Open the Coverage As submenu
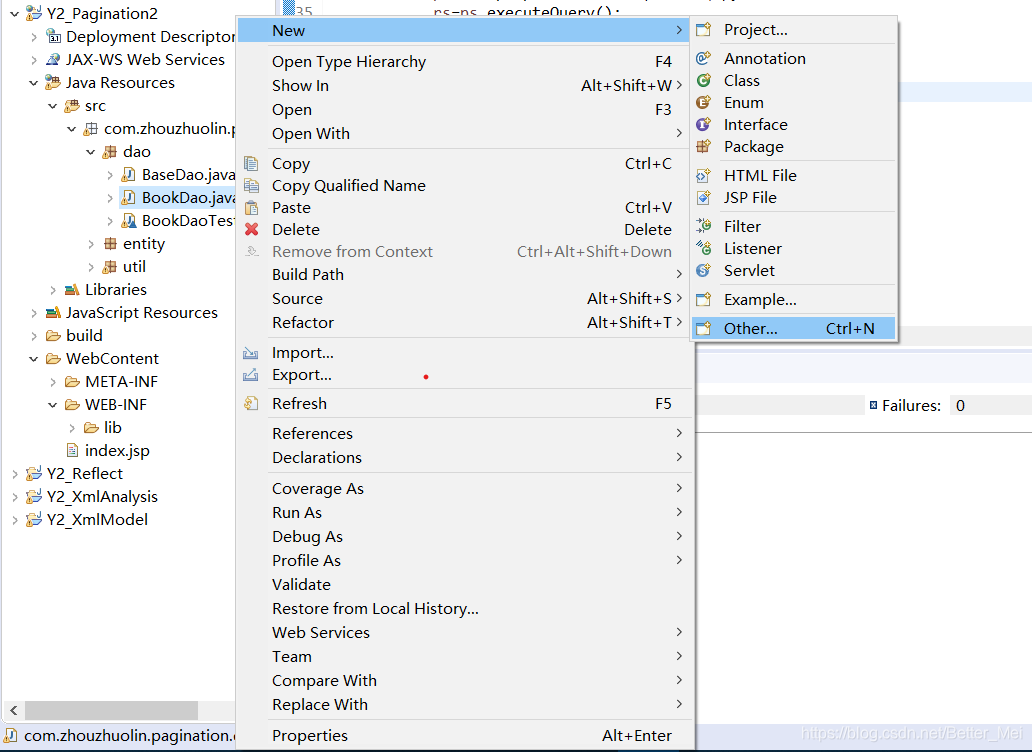Image resolution: width=1032 pixels, height=752 pixels. click(463, 488)
